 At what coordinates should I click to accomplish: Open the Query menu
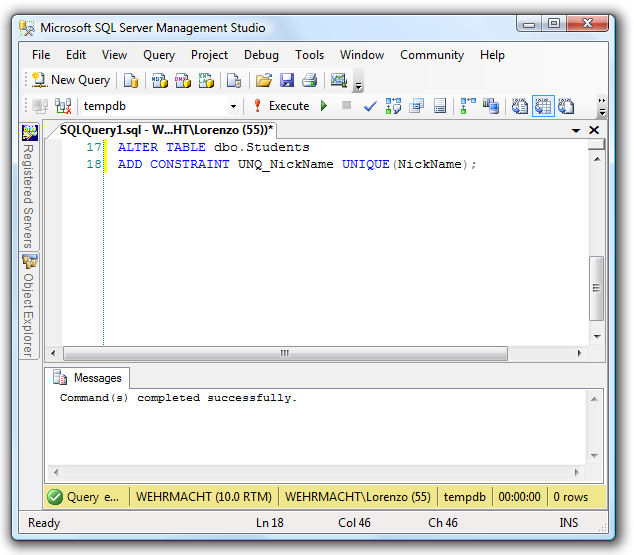pos(159,55)
